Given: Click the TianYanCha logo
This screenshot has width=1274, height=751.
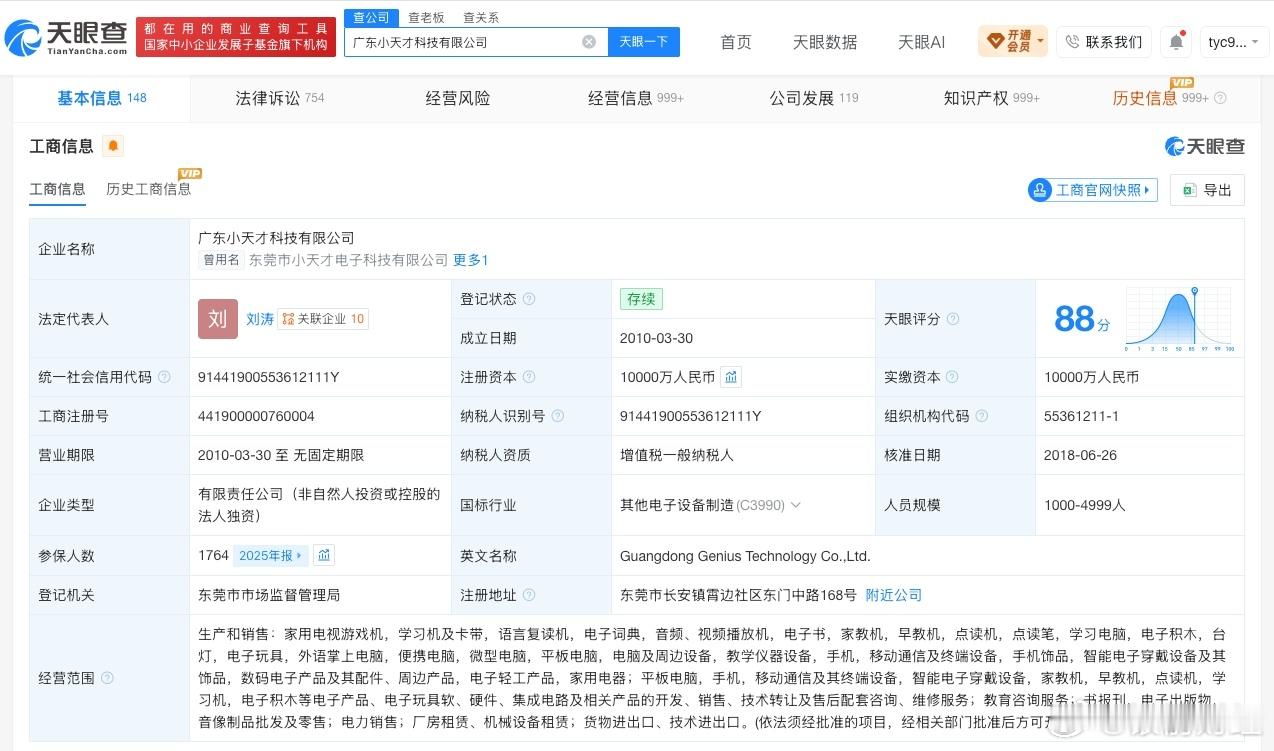Looking at the screenshot, I should [x=66, y=38].
